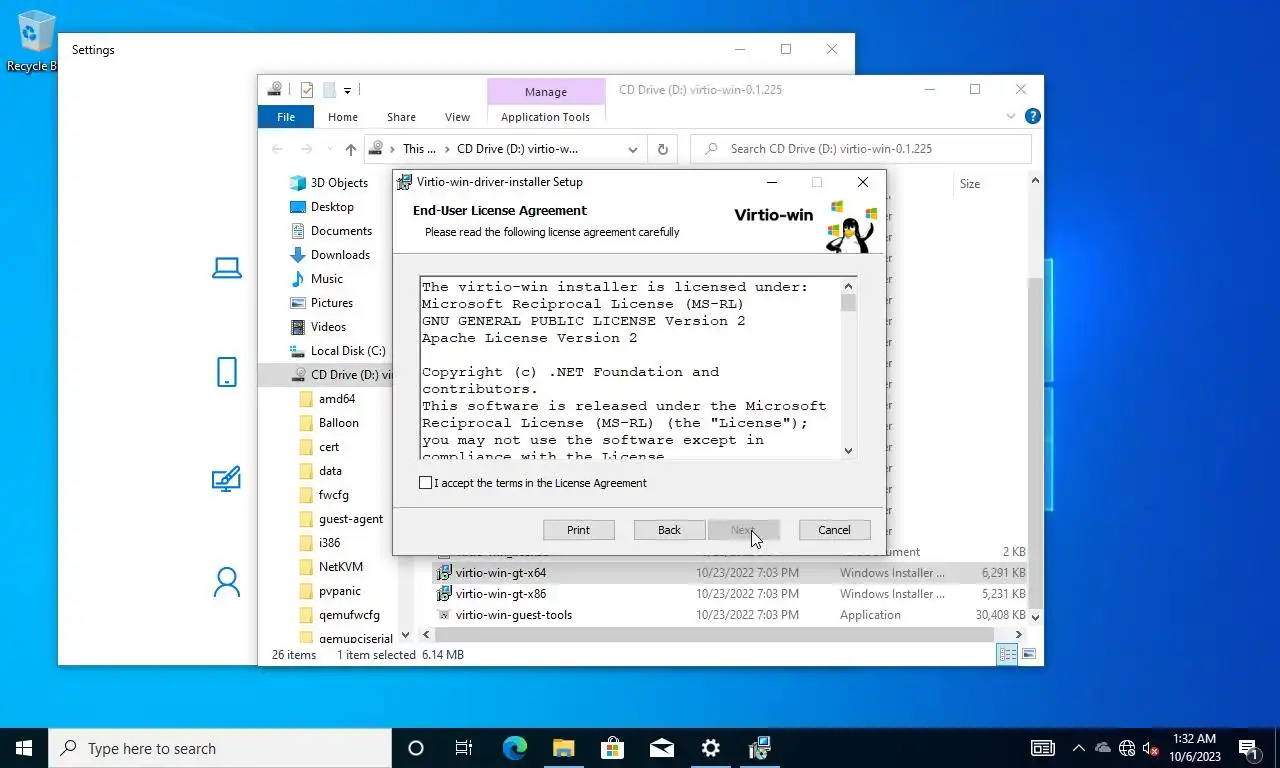Select Local Disk (C:) in navigation pane

tap(347, 351)
